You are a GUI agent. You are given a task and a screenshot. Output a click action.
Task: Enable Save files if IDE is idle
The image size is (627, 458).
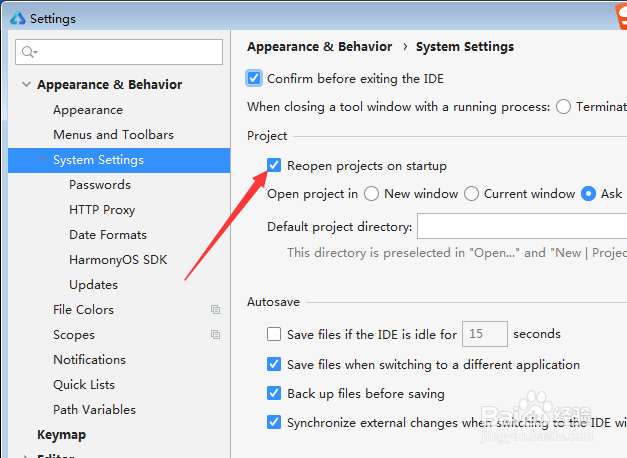tap(274, 334)
